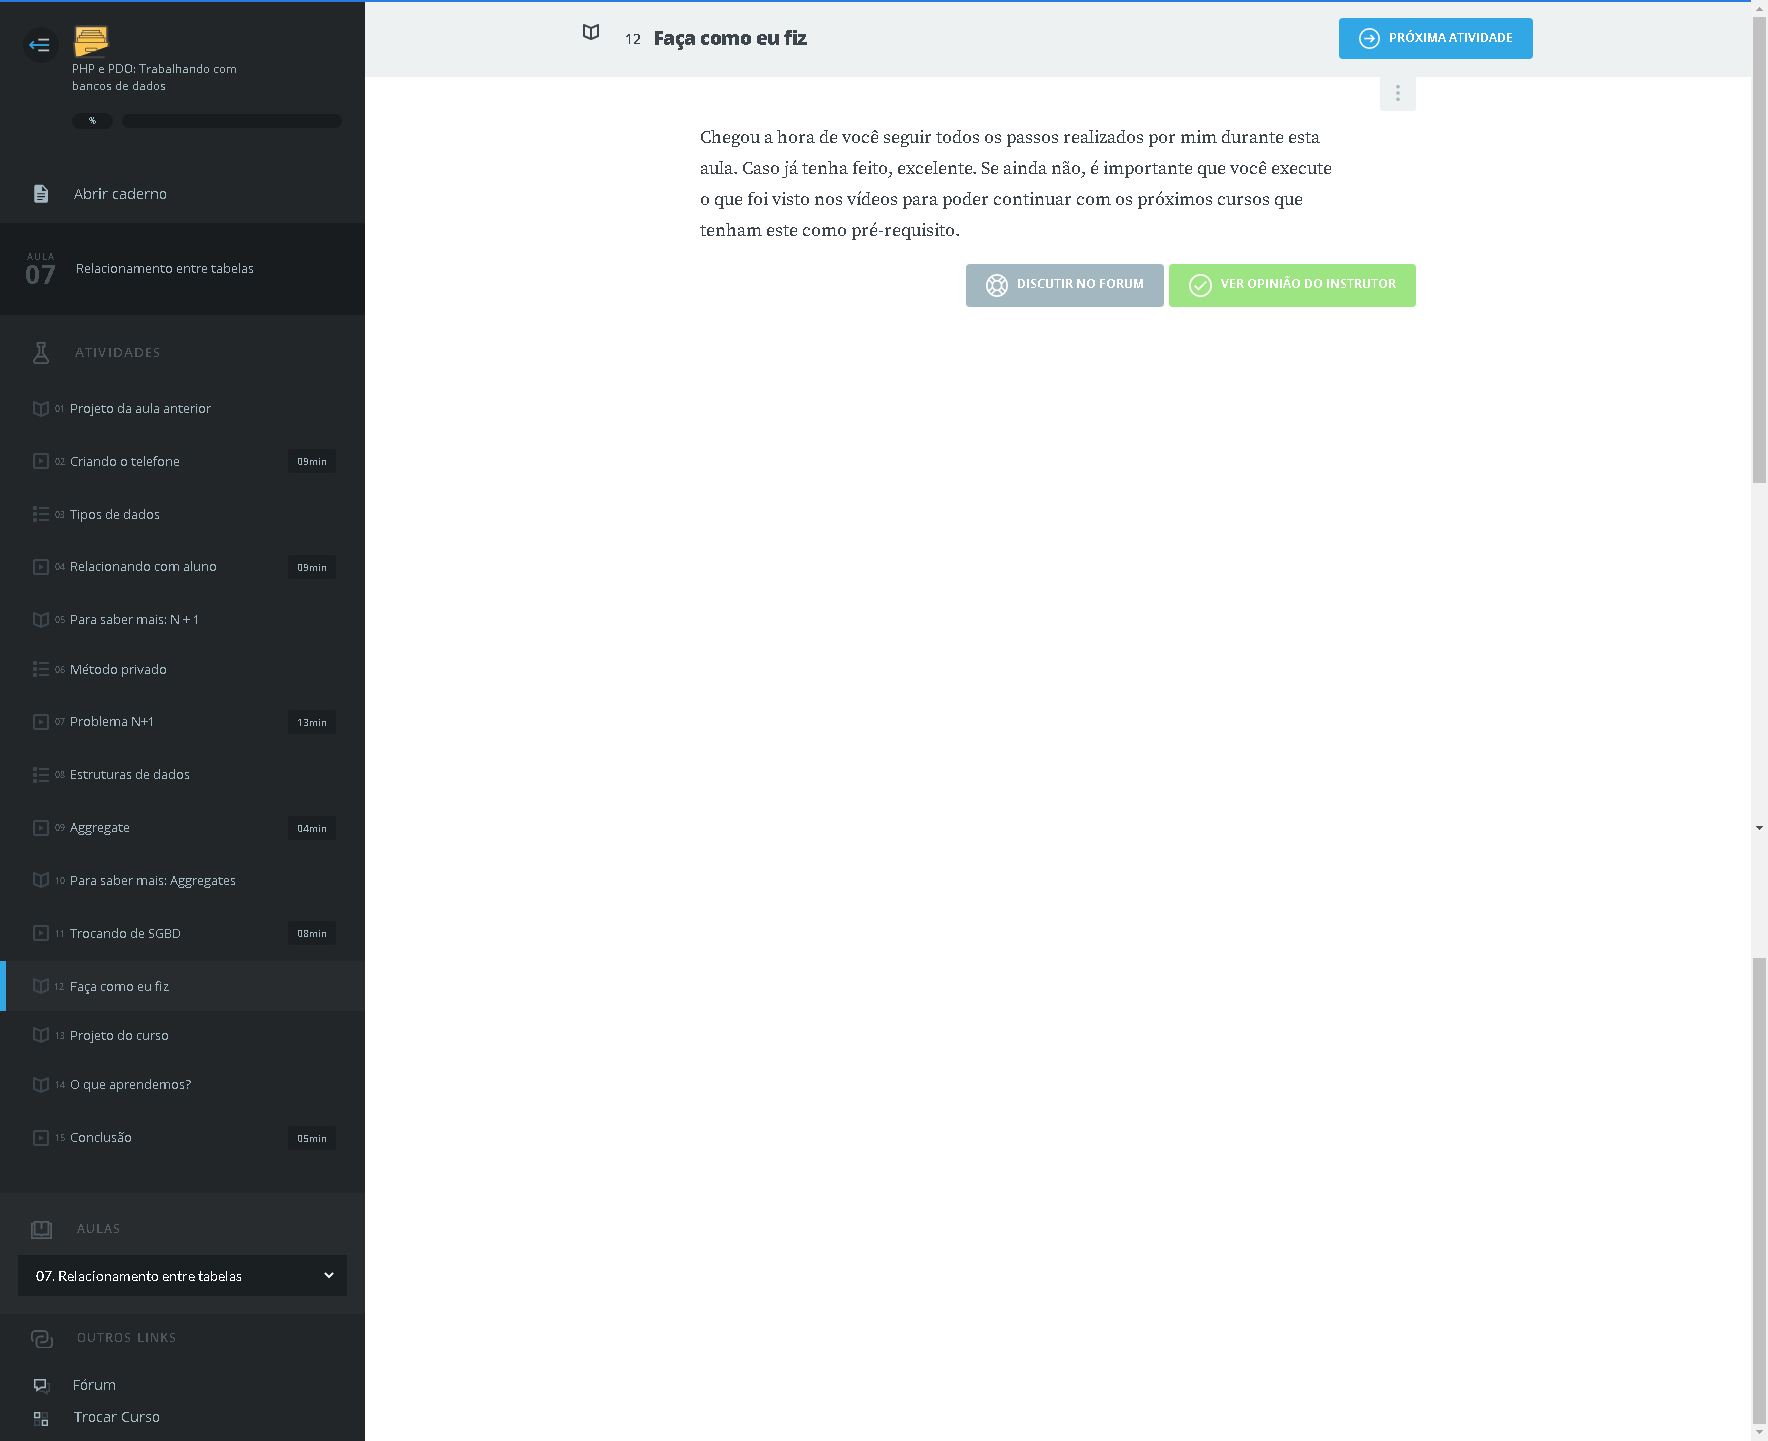Click the list icon beside Tipos de dados
1768x1441 pixels.
point(41,514)
